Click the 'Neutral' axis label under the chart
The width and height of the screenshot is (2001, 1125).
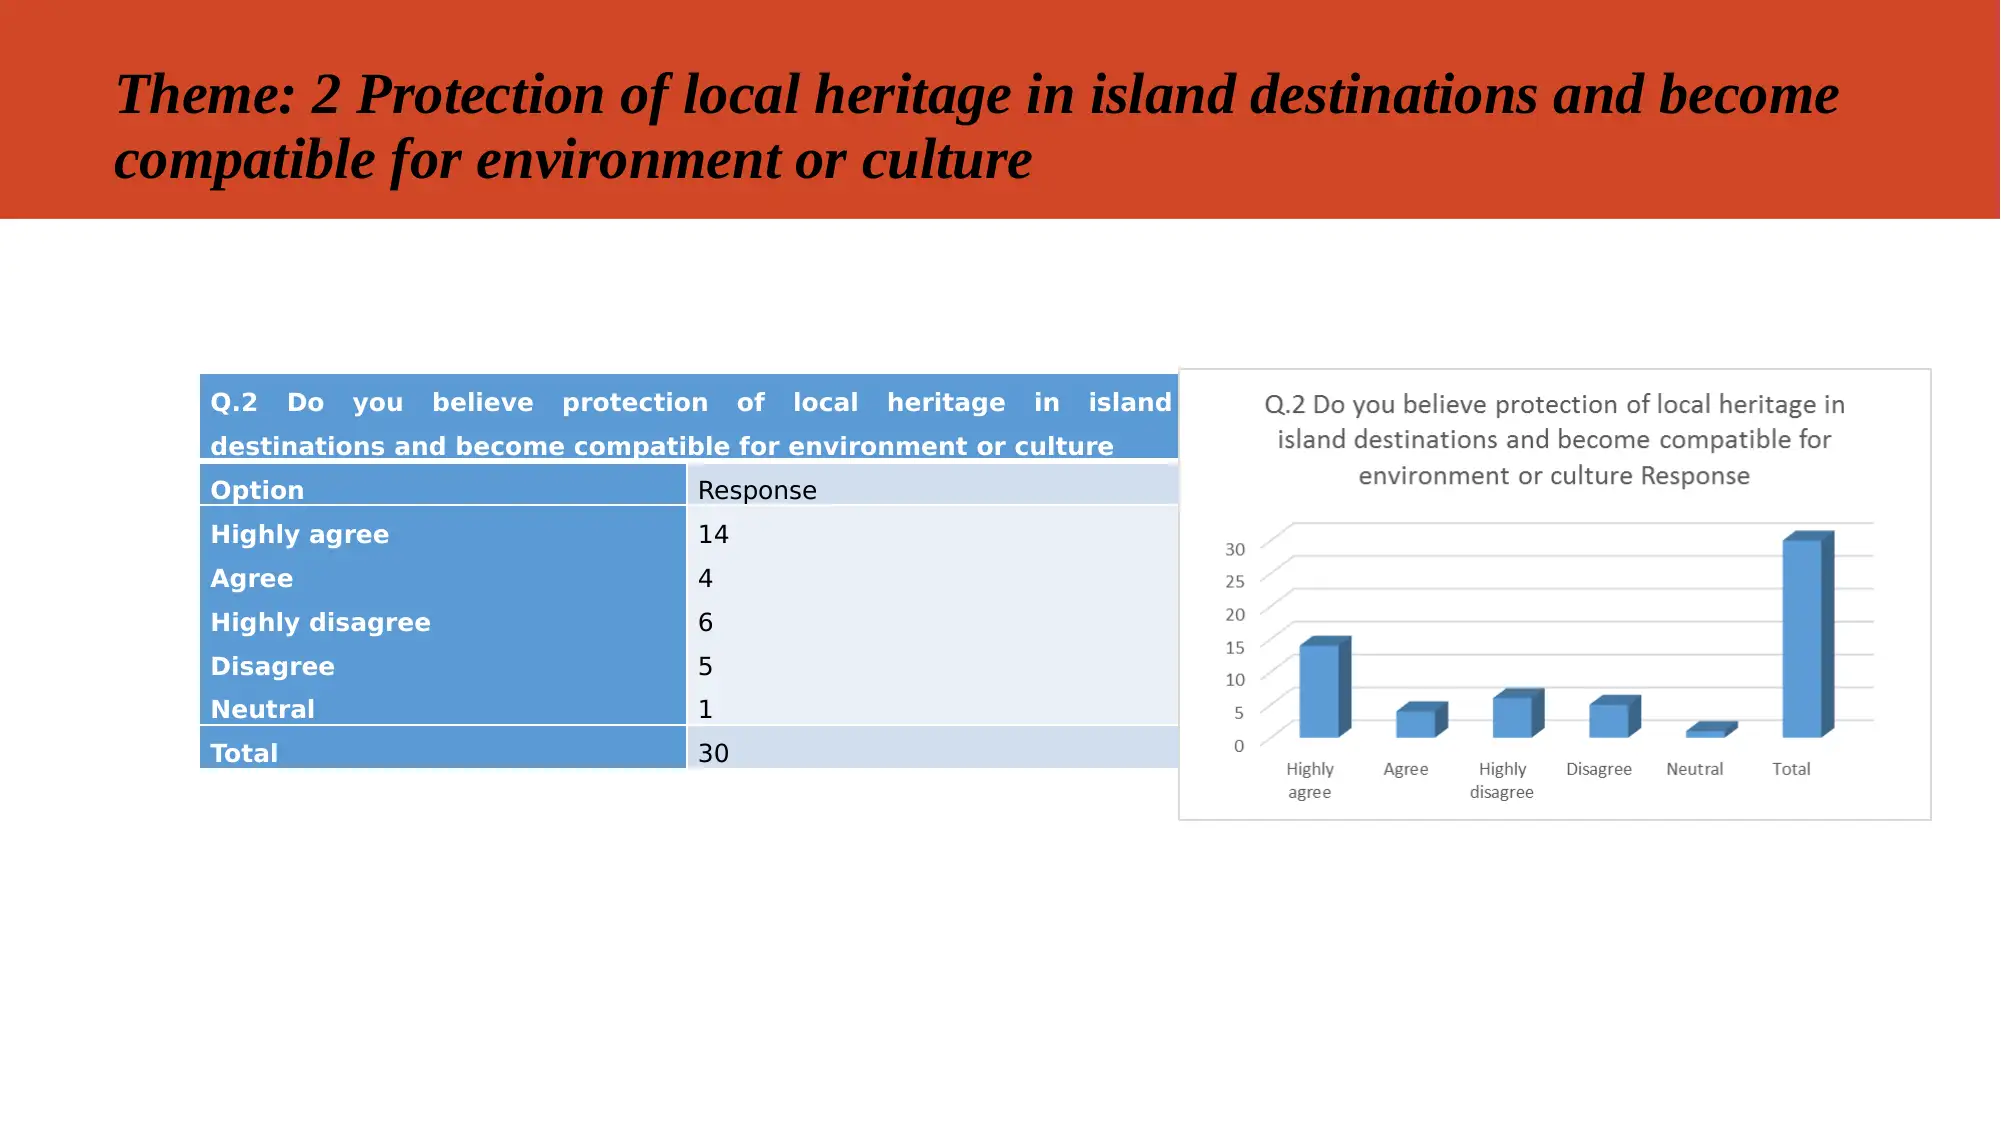click(x=1694, y=769)
